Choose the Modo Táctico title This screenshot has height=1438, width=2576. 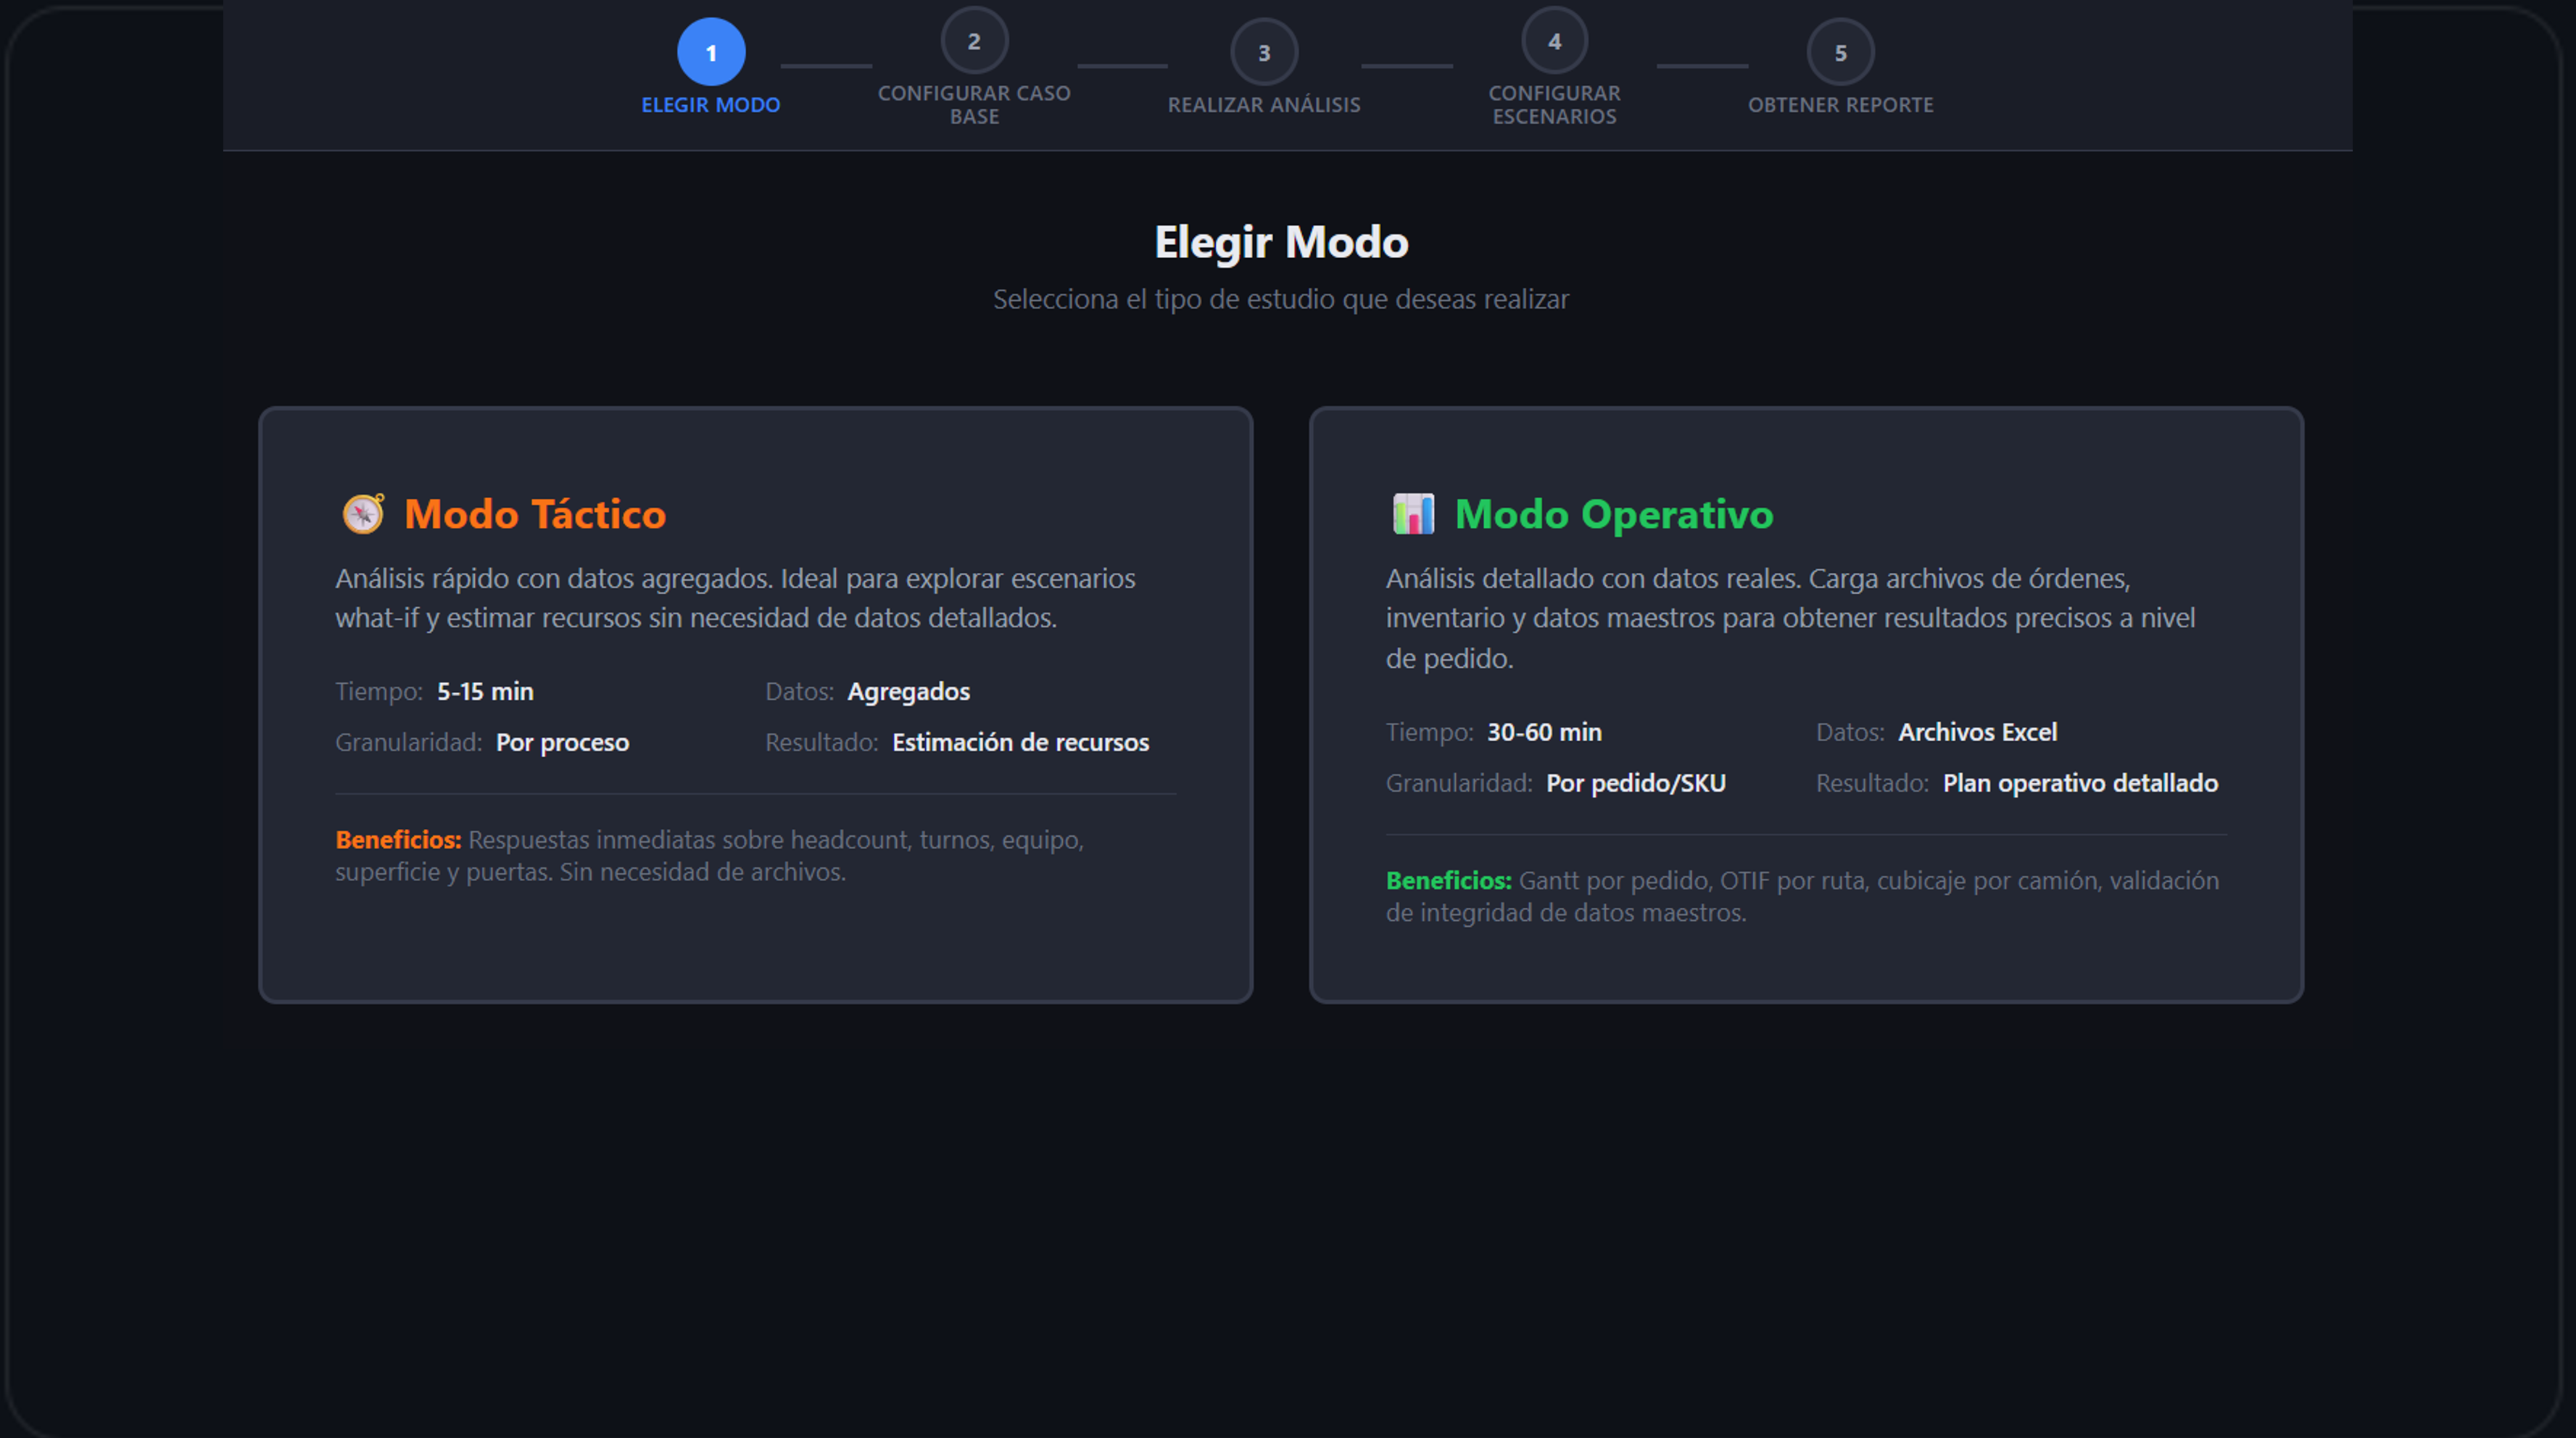pos(535,514)
